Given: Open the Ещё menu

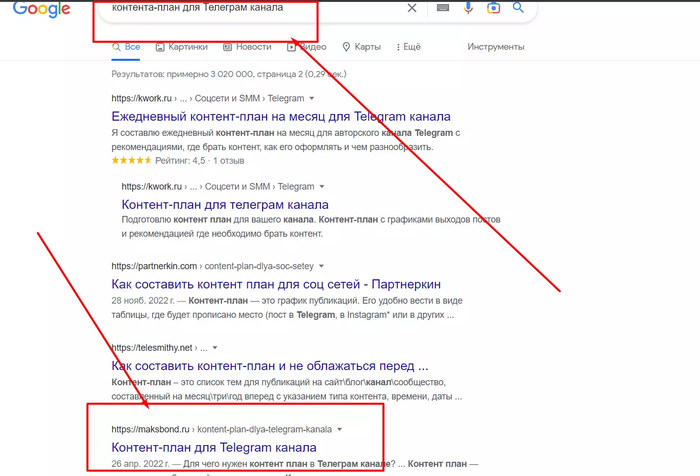Looking at the screenshot, I should [x=408, y=47].
